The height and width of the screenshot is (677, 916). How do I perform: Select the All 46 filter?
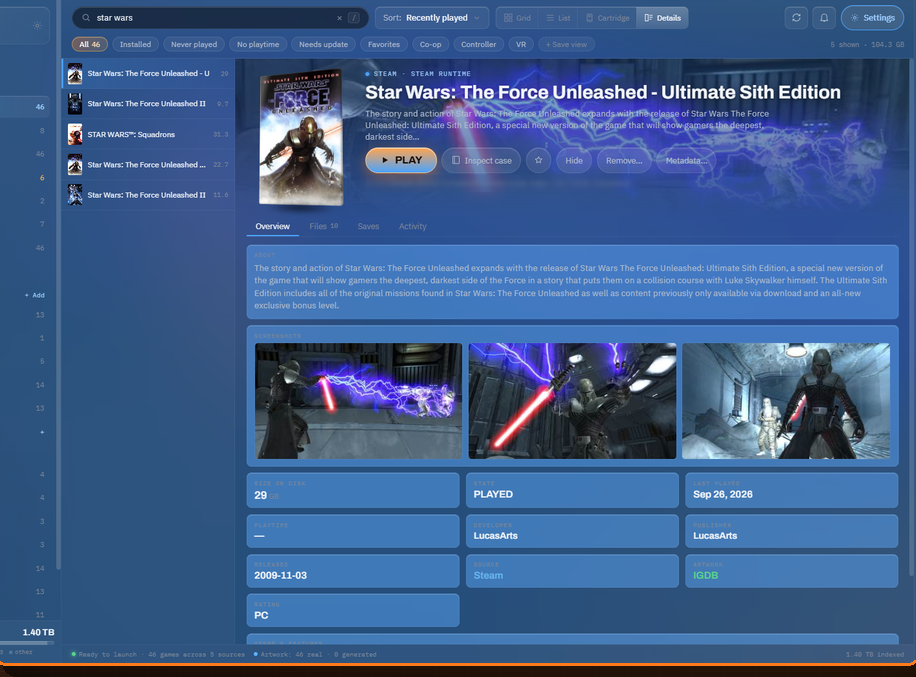89,44
